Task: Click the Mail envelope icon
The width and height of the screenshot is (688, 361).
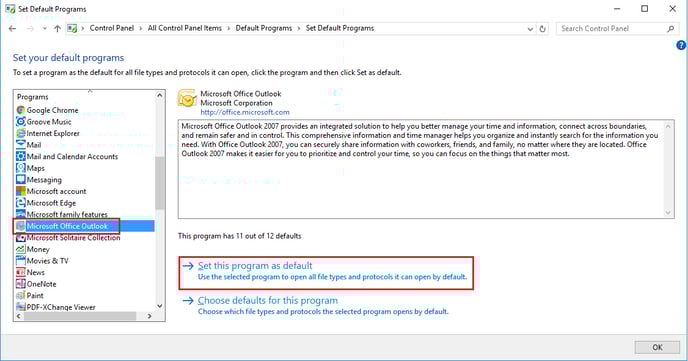Action: coord(21,144)
